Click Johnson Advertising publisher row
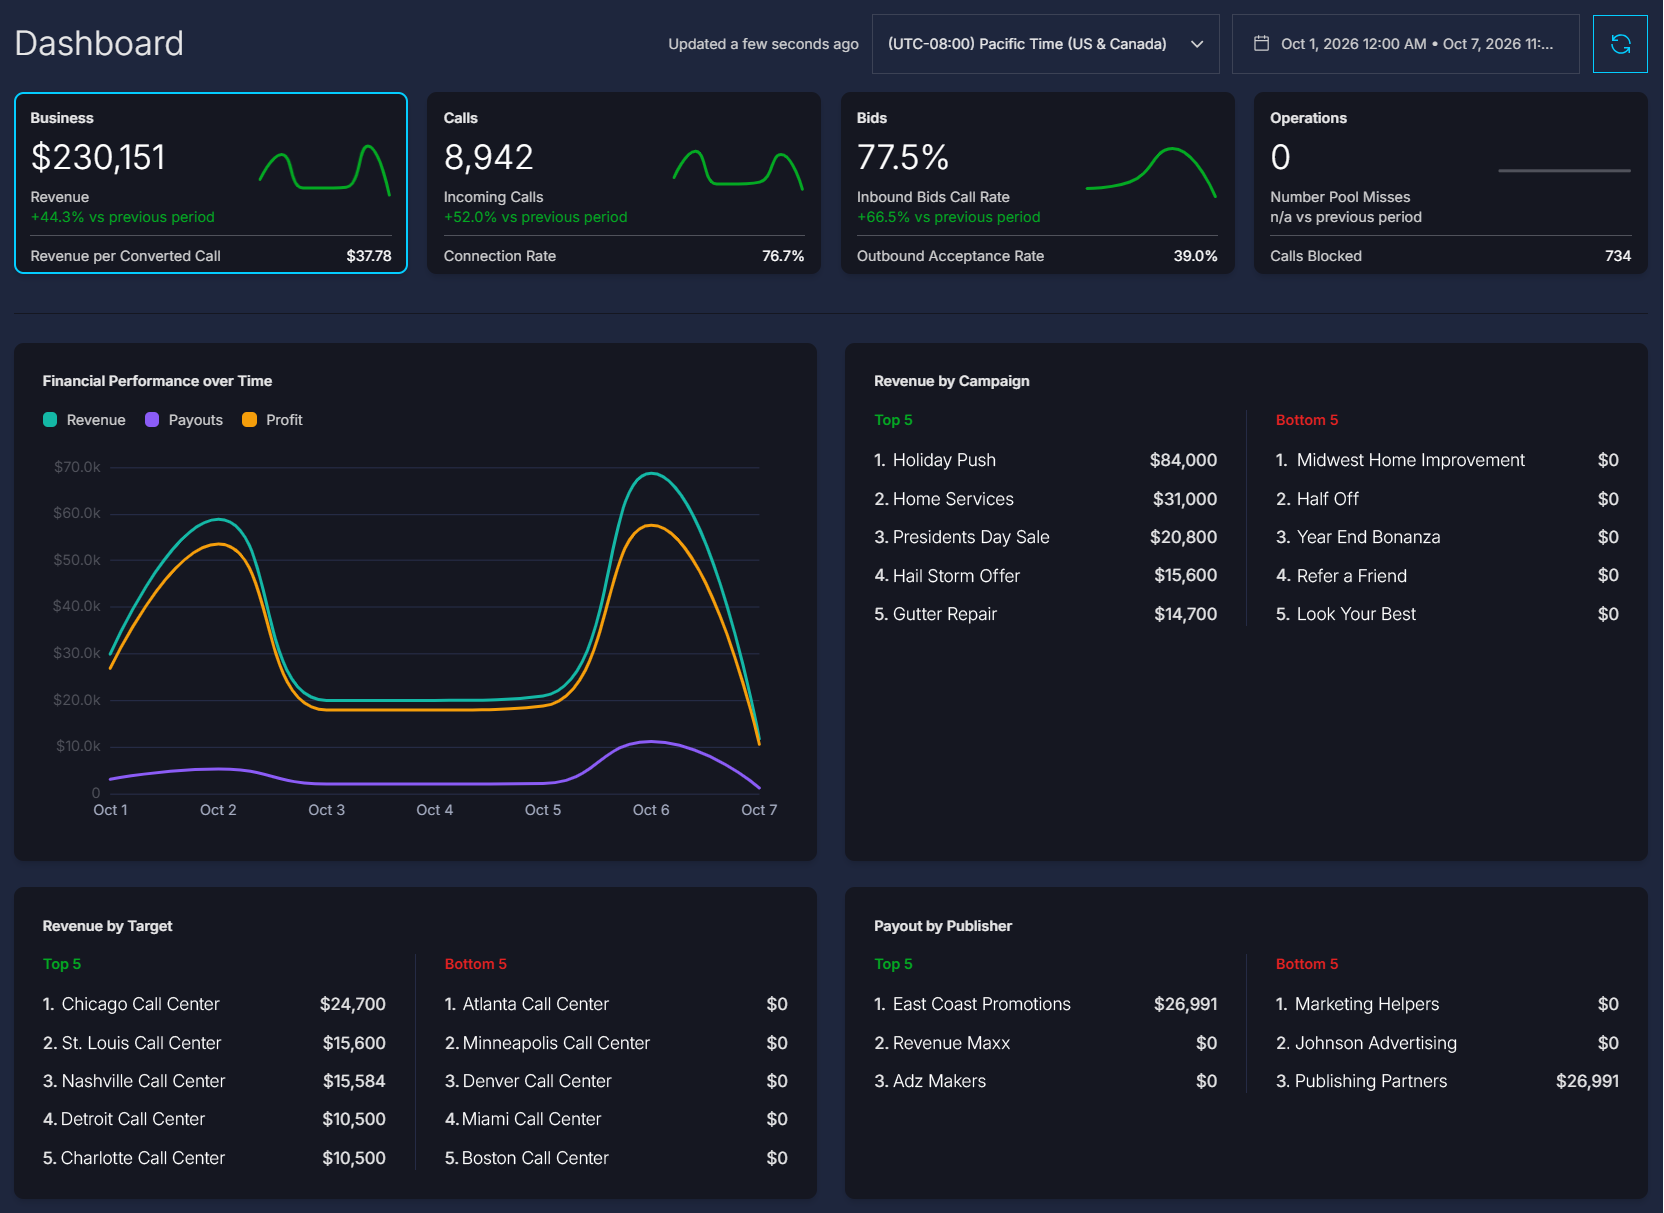Screen dimensions: 1664x1213 [1447, 1043]
